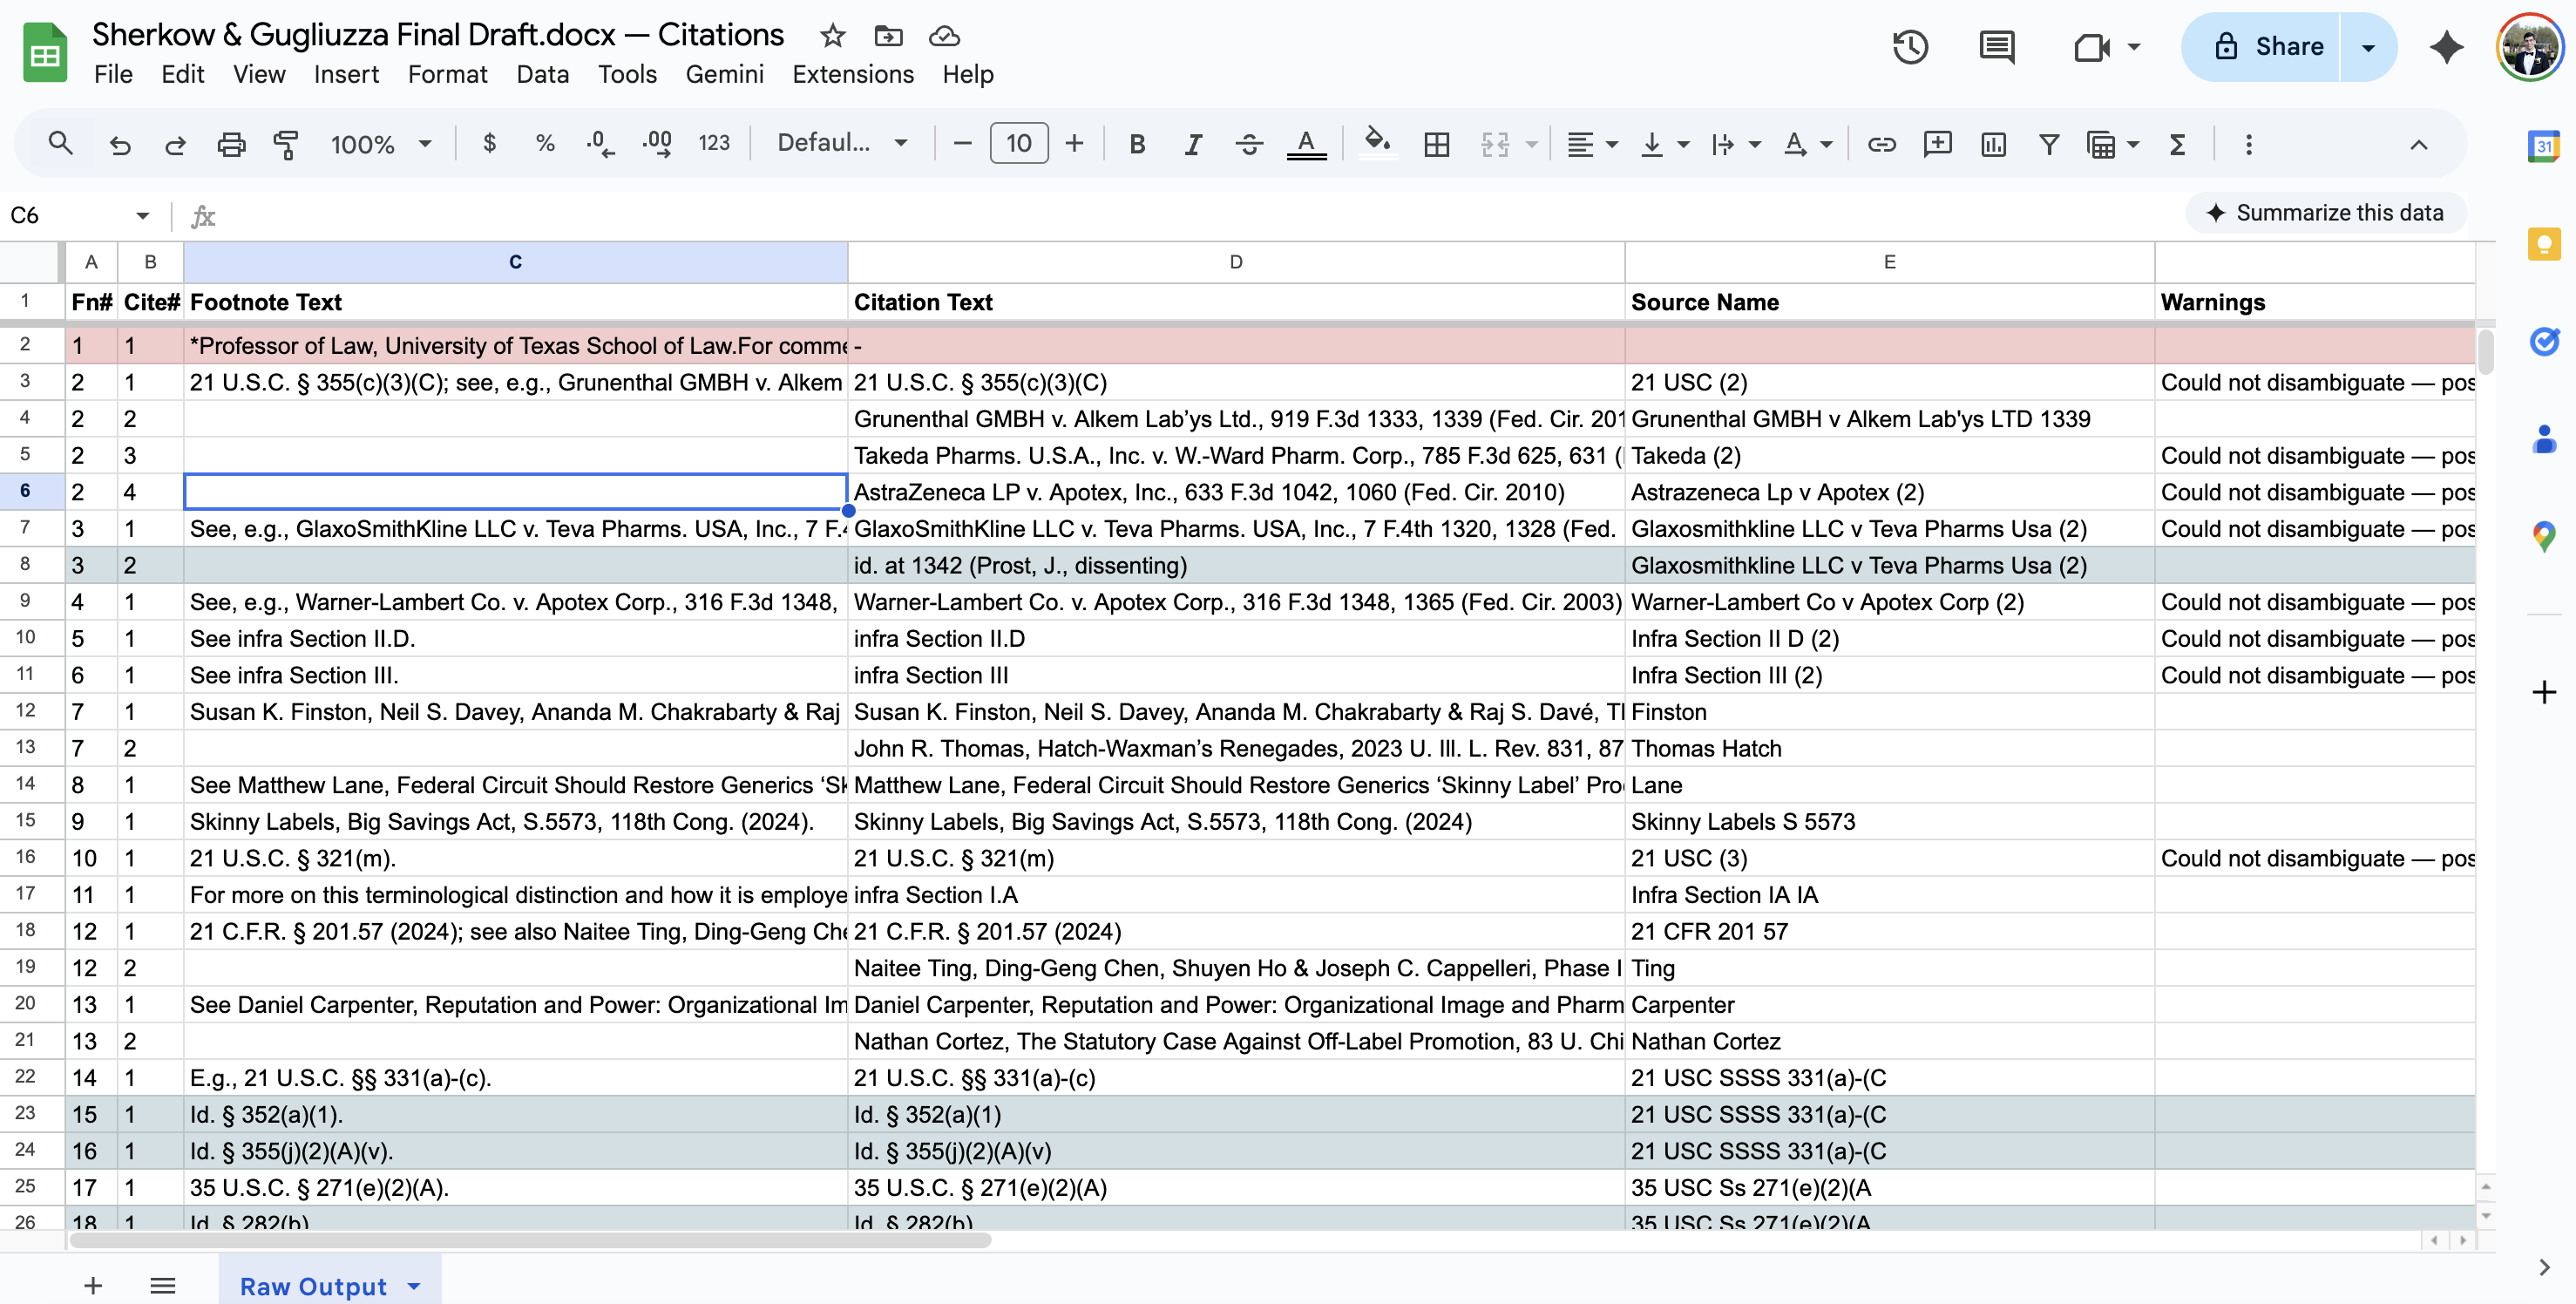The height and width of the screenshot is (1304, 2576).
Task: Insert a link
Action: pyautogui.click(x=1882, y=143)
